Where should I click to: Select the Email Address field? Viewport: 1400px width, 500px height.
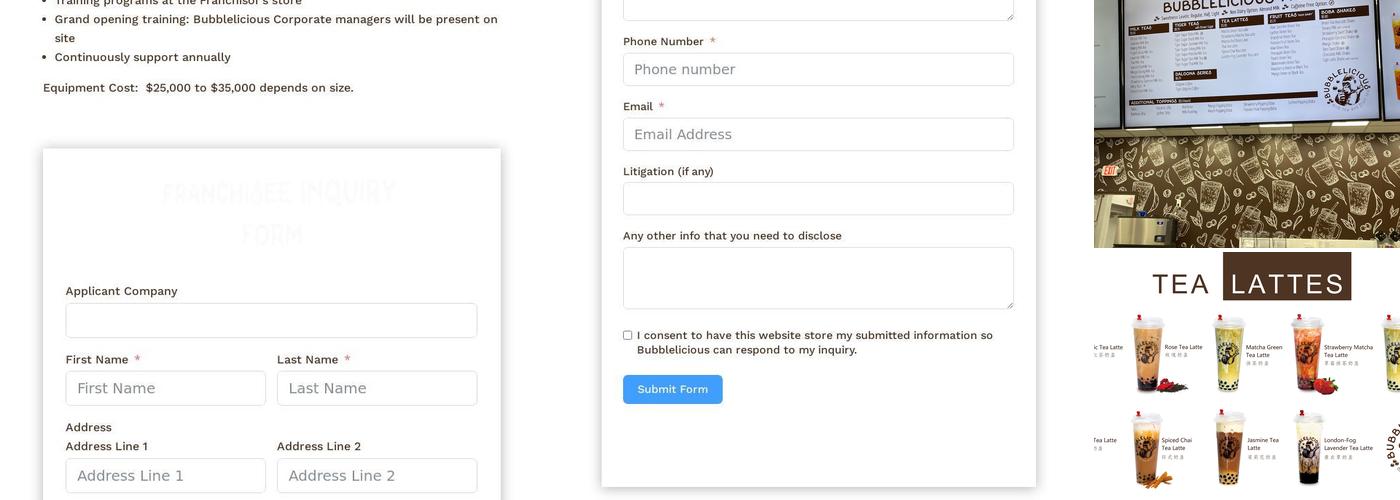(818, 134)
